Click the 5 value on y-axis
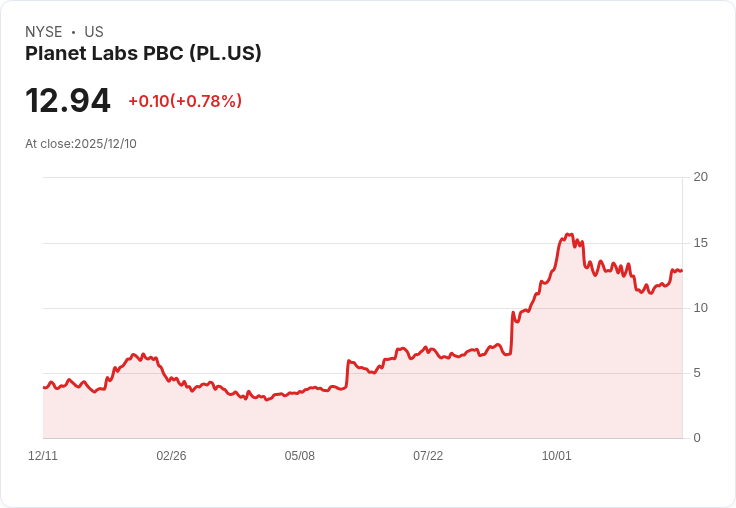This screenshot has width=736, height=508. pos(697,373)
